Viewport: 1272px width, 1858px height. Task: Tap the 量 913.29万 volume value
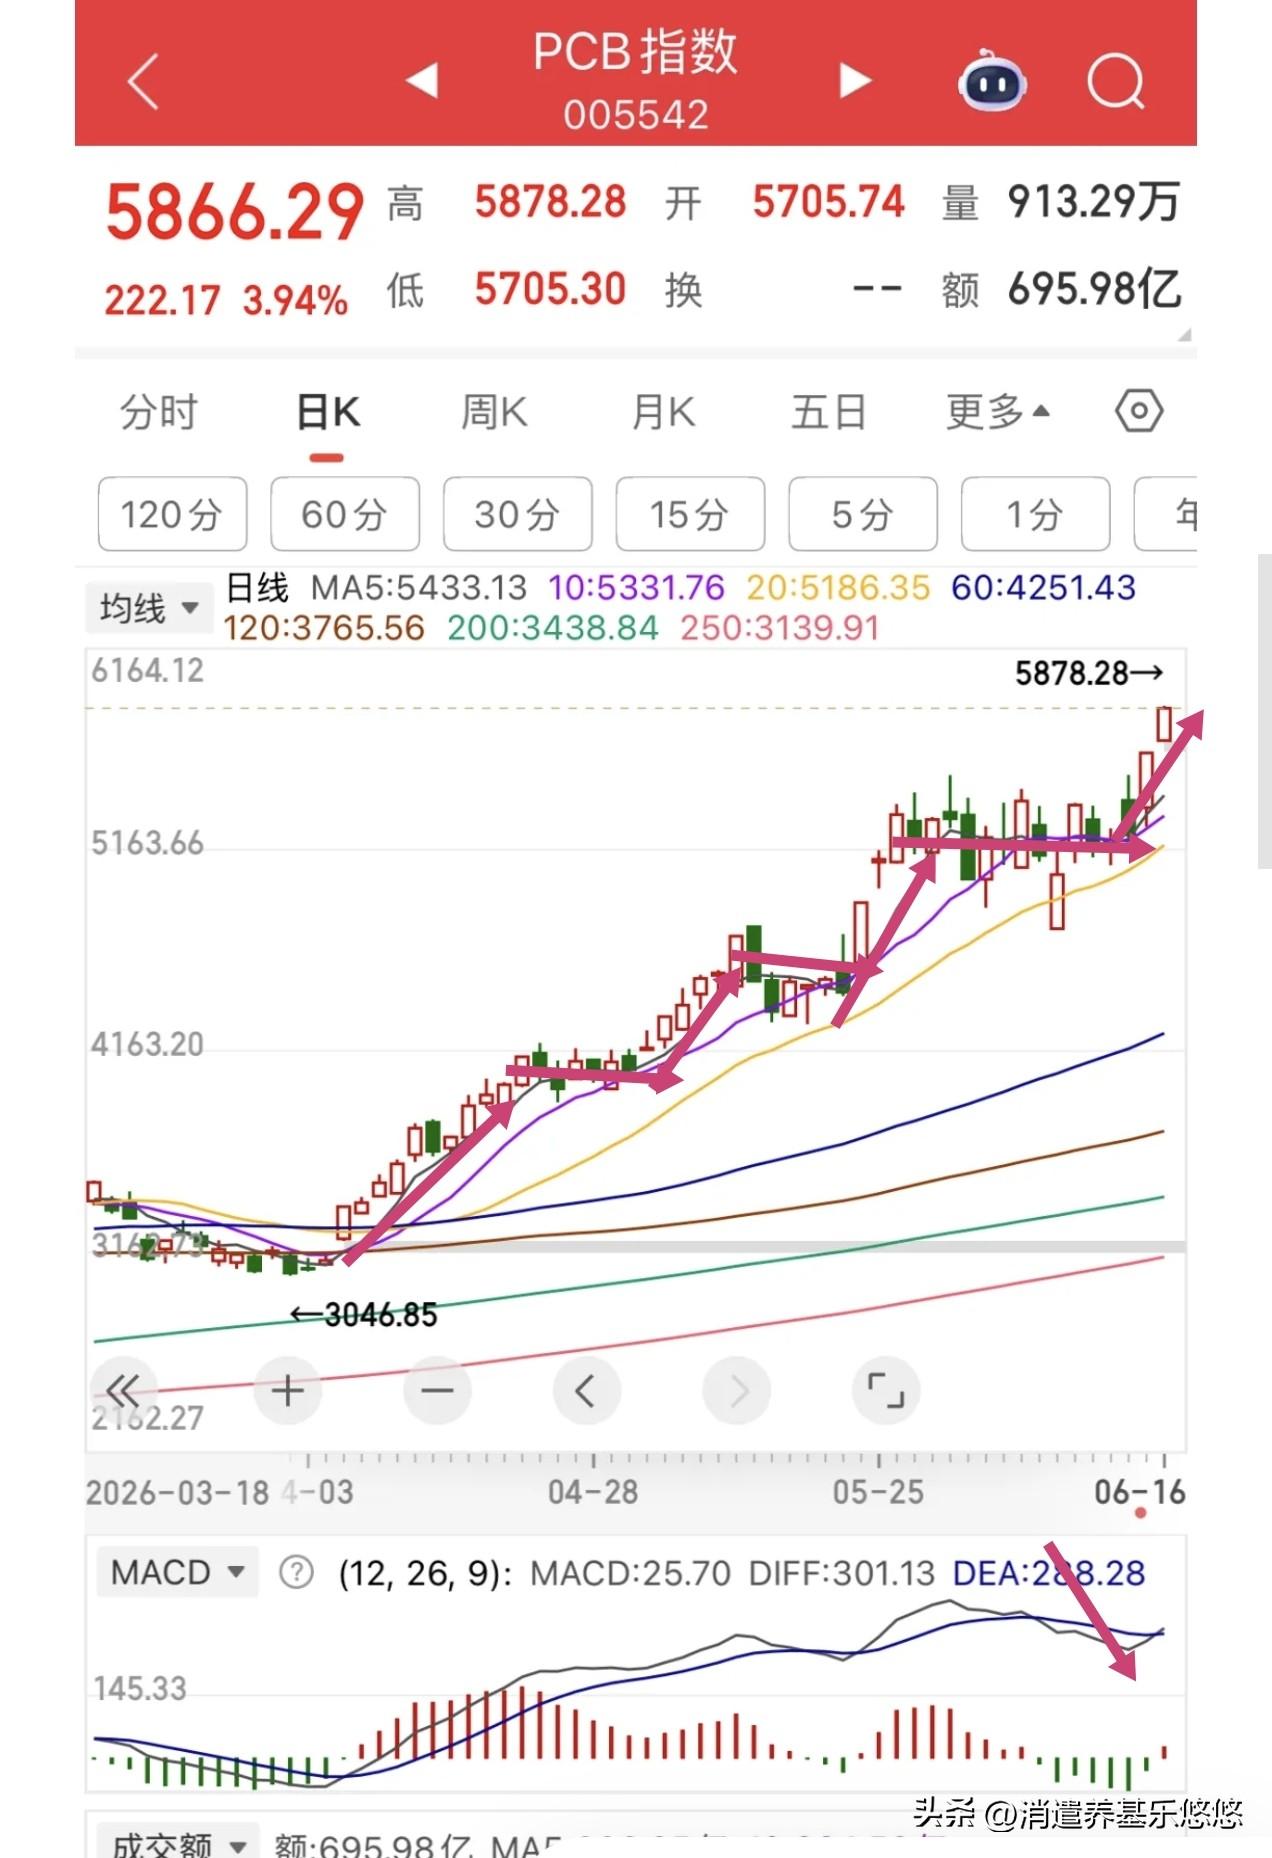point(1062,202)
